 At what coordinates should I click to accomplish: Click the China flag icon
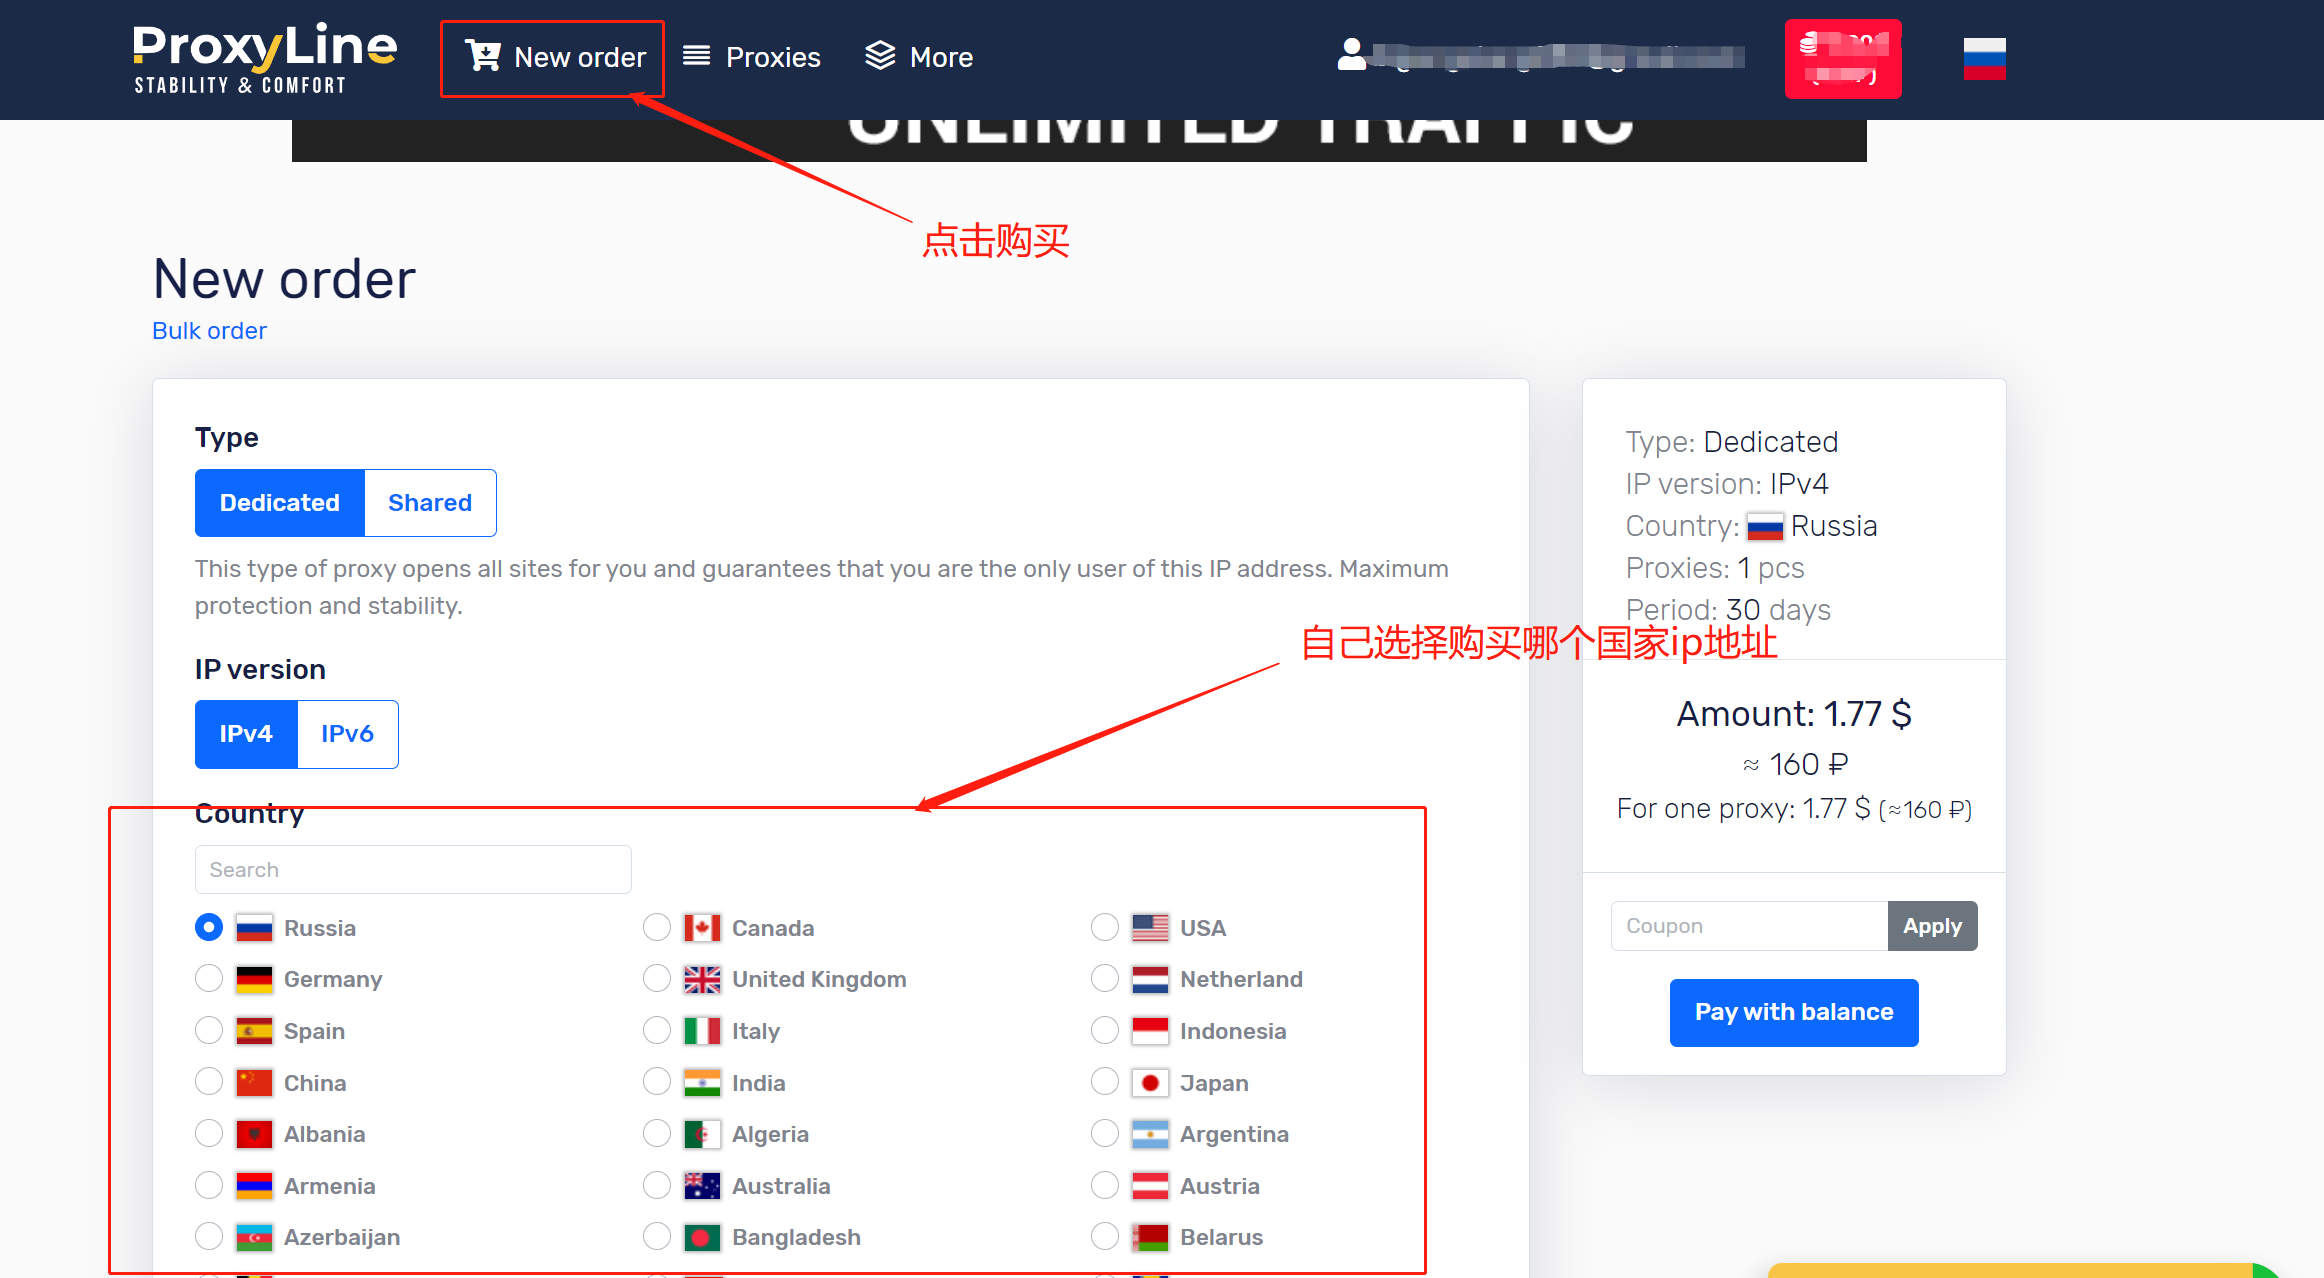point(254,1083)
